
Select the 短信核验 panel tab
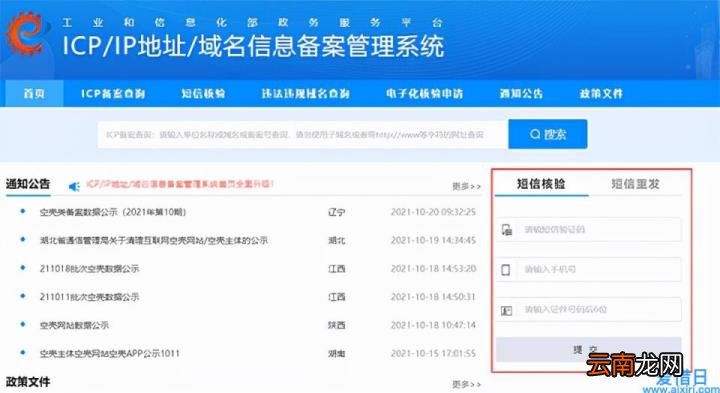(541, 184)
